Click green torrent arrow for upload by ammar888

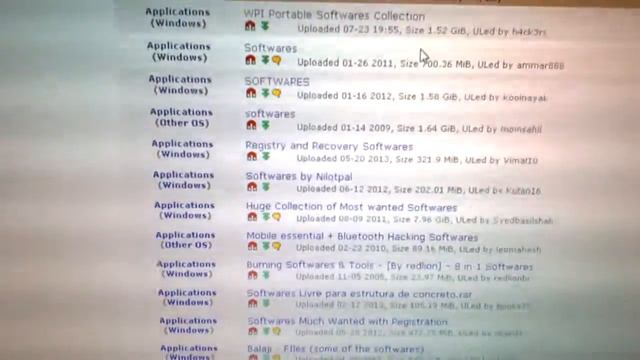tap(265, 60)
